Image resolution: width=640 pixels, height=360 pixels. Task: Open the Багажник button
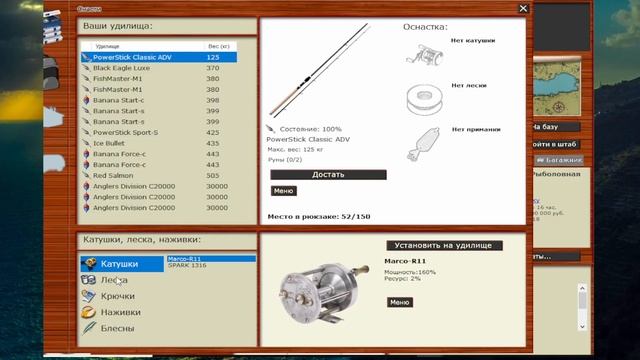[x=559, y=160]
